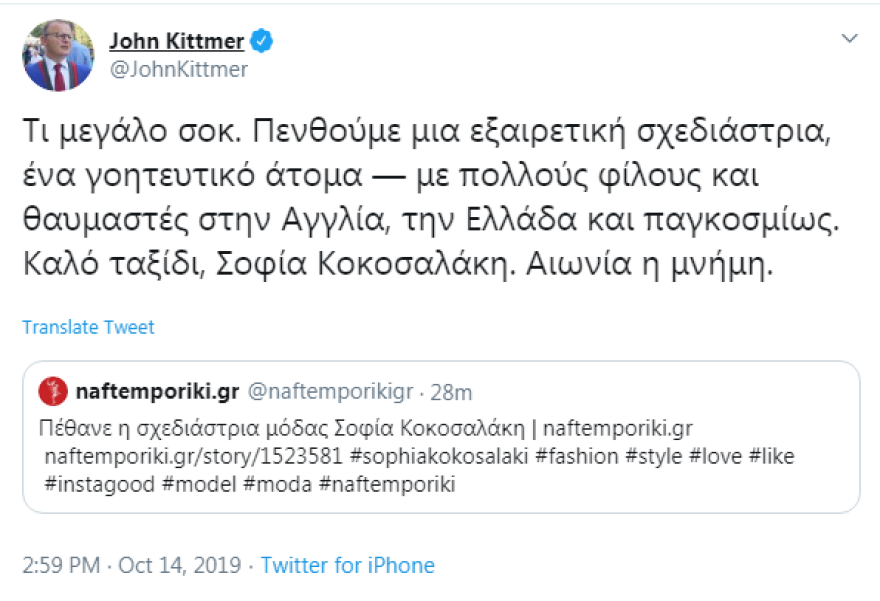The height and width of the screenshot is (601, 880).
Task: Click the blue verified badge next to John Kittmer
Action: tap(260, 40)
